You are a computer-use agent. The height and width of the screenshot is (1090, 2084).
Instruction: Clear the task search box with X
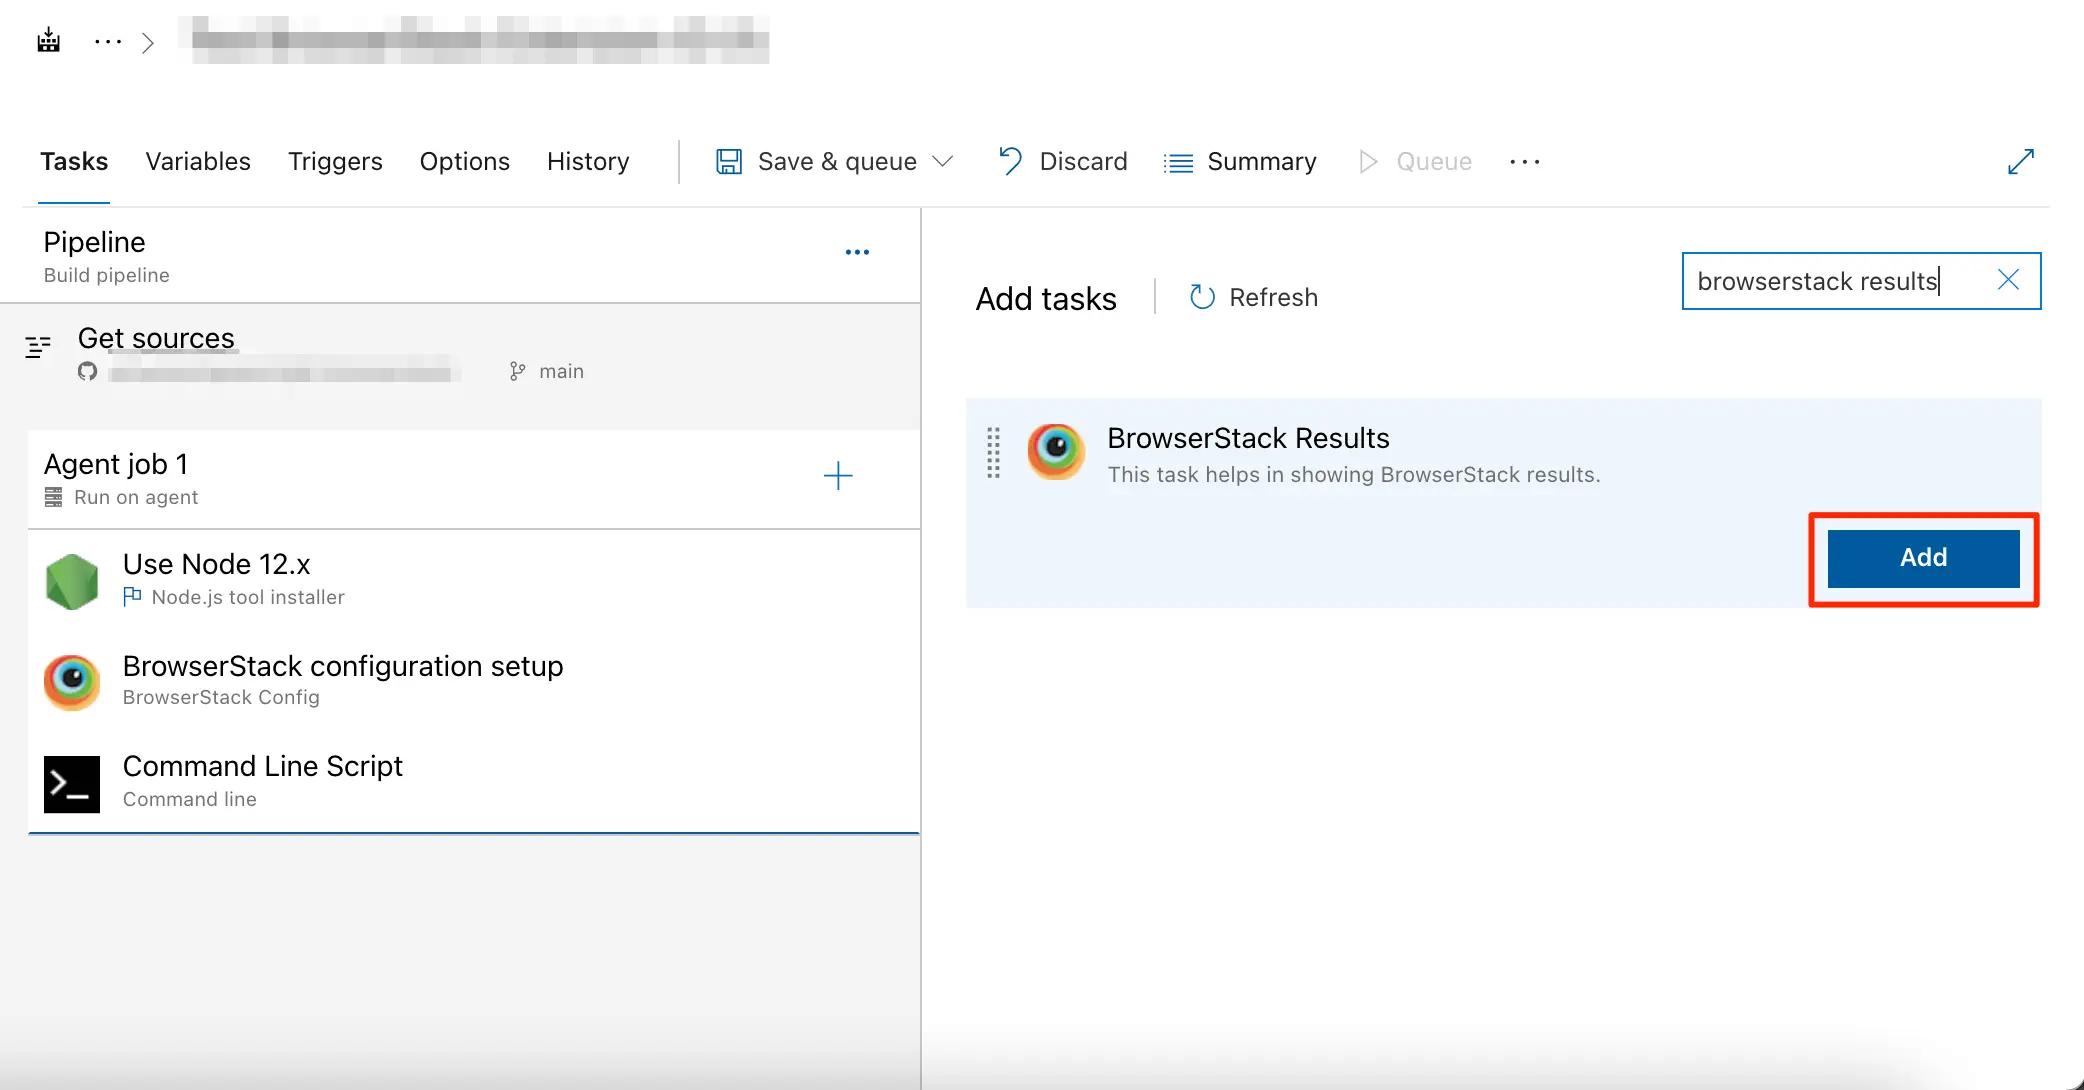point(2008,280)
